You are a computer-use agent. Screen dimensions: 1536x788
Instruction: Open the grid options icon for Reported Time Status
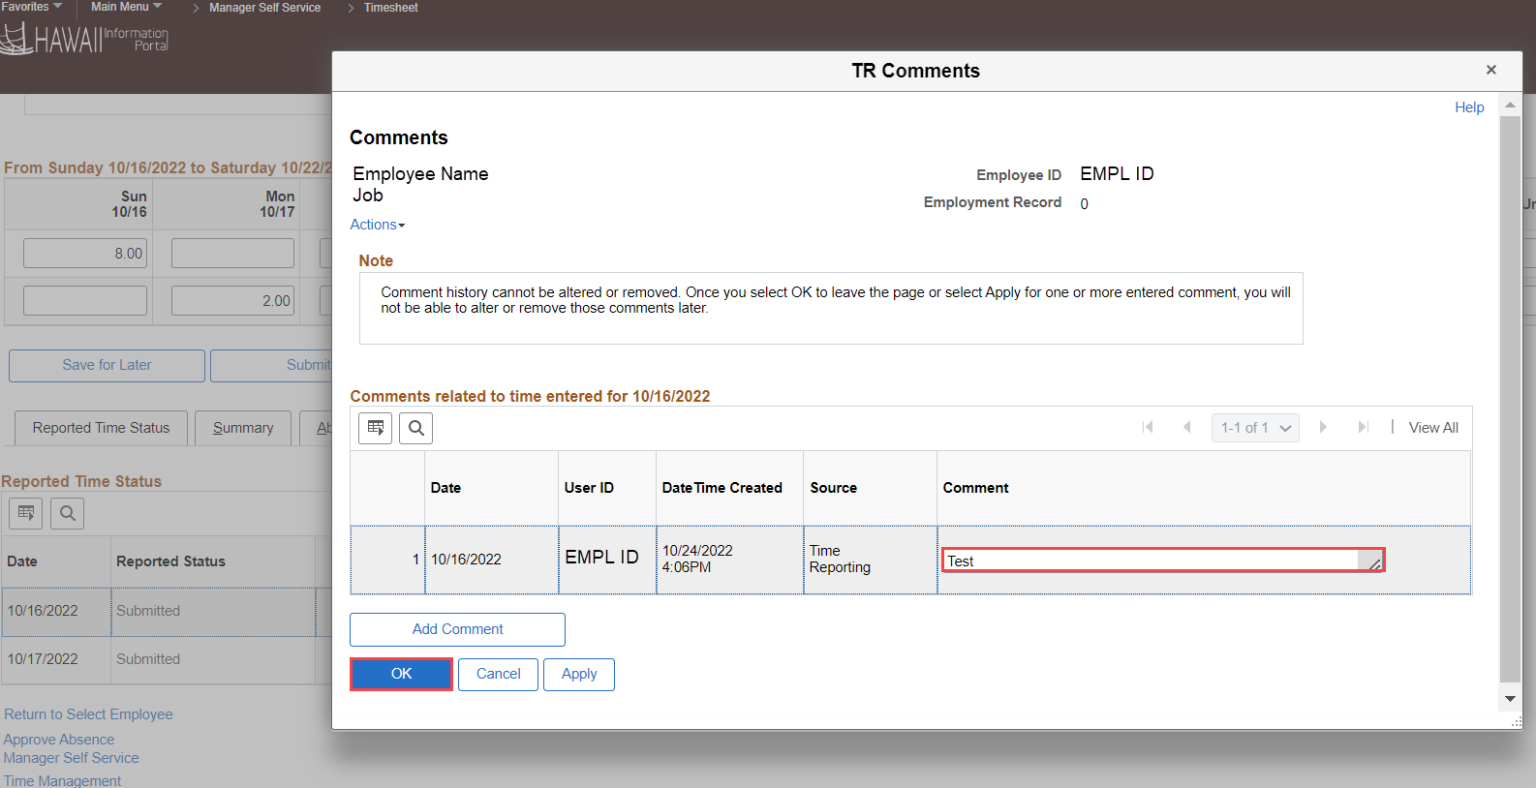(25, 513)
